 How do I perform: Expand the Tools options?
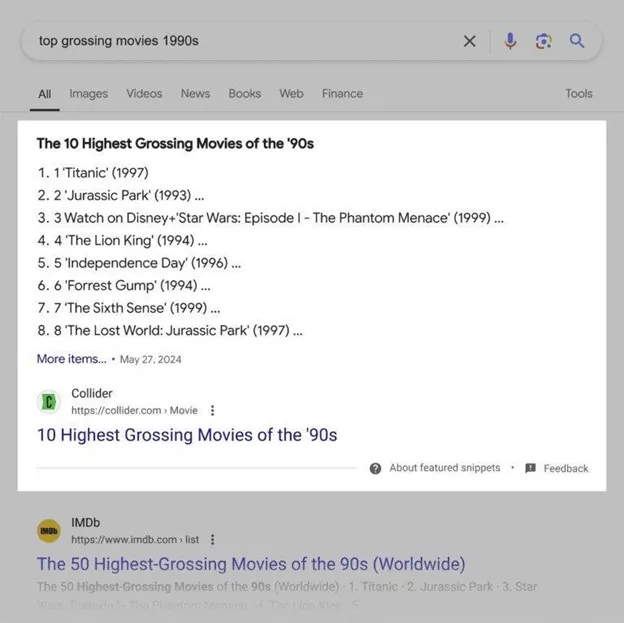click(x=579, y=94)
